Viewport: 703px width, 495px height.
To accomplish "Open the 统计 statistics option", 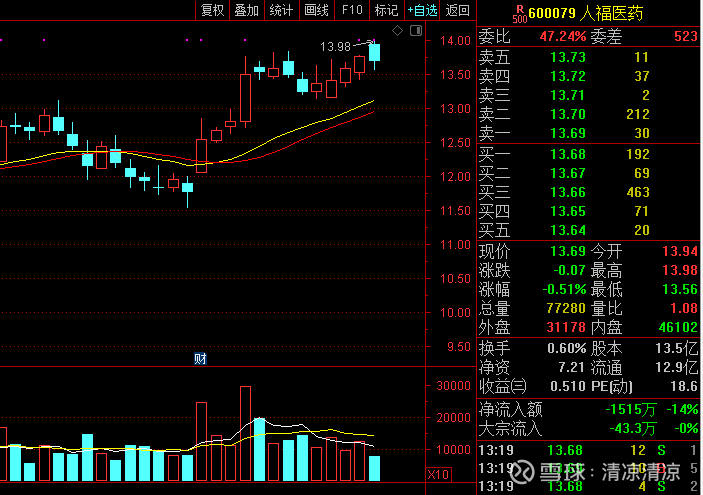I will pyautogui.click(x=281, y=10).
